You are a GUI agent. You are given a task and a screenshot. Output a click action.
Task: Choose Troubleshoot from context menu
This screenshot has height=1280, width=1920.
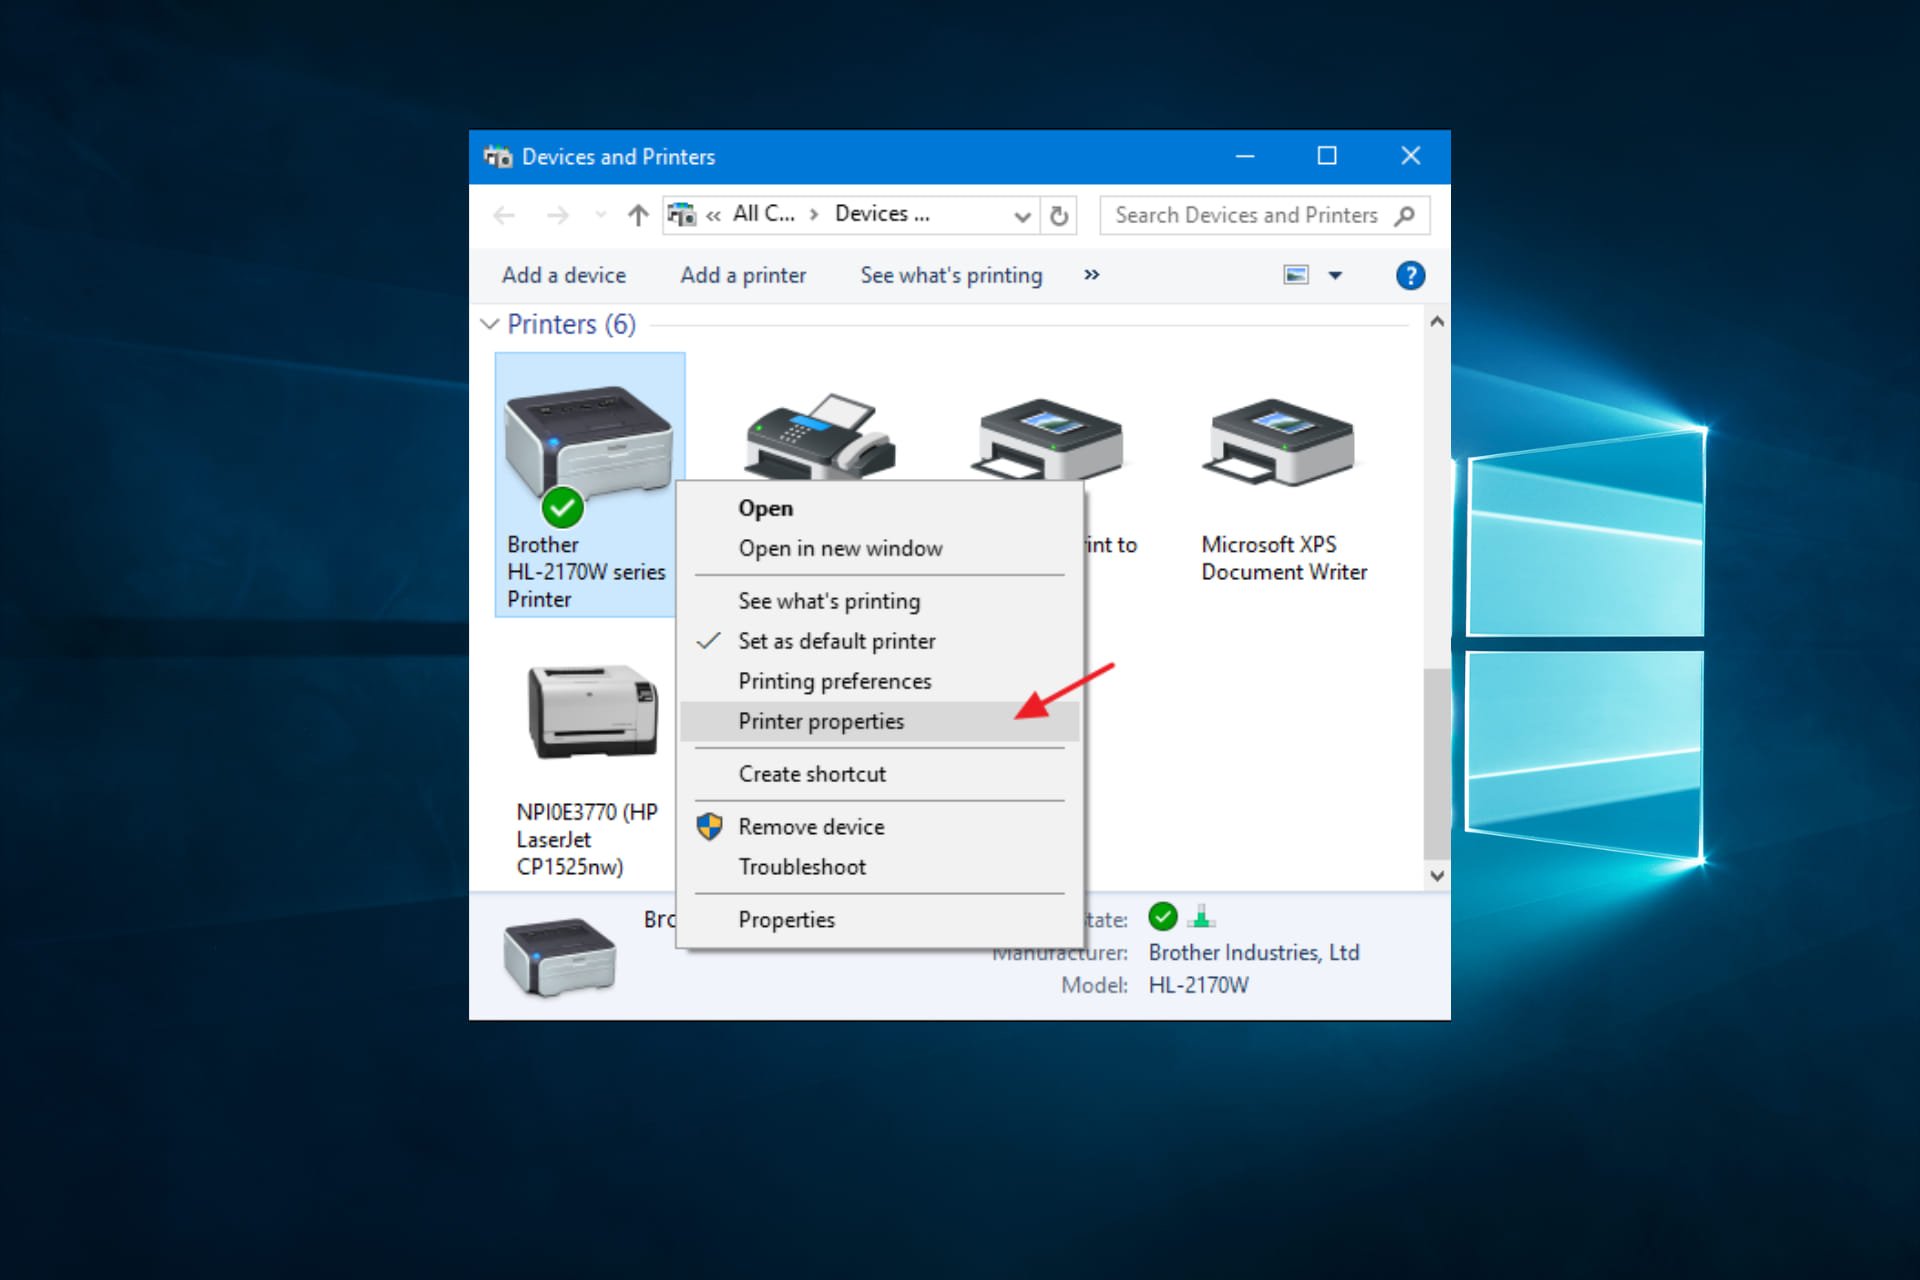879,867
